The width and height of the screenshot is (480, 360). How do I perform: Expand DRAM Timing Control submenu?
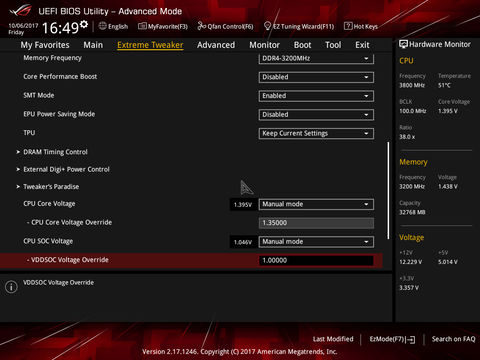tap(55, 152)
